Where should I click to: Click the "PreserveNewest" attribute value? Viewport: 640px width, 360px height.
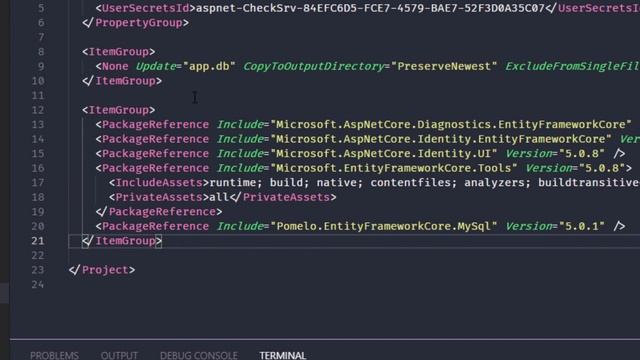click(444, 66)
